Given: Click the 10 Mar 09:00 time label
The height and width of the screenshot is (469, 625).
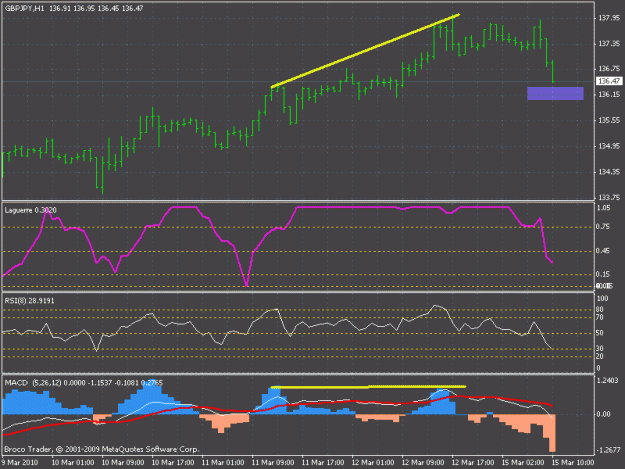Looking at the screenshot, I should 123,463.
